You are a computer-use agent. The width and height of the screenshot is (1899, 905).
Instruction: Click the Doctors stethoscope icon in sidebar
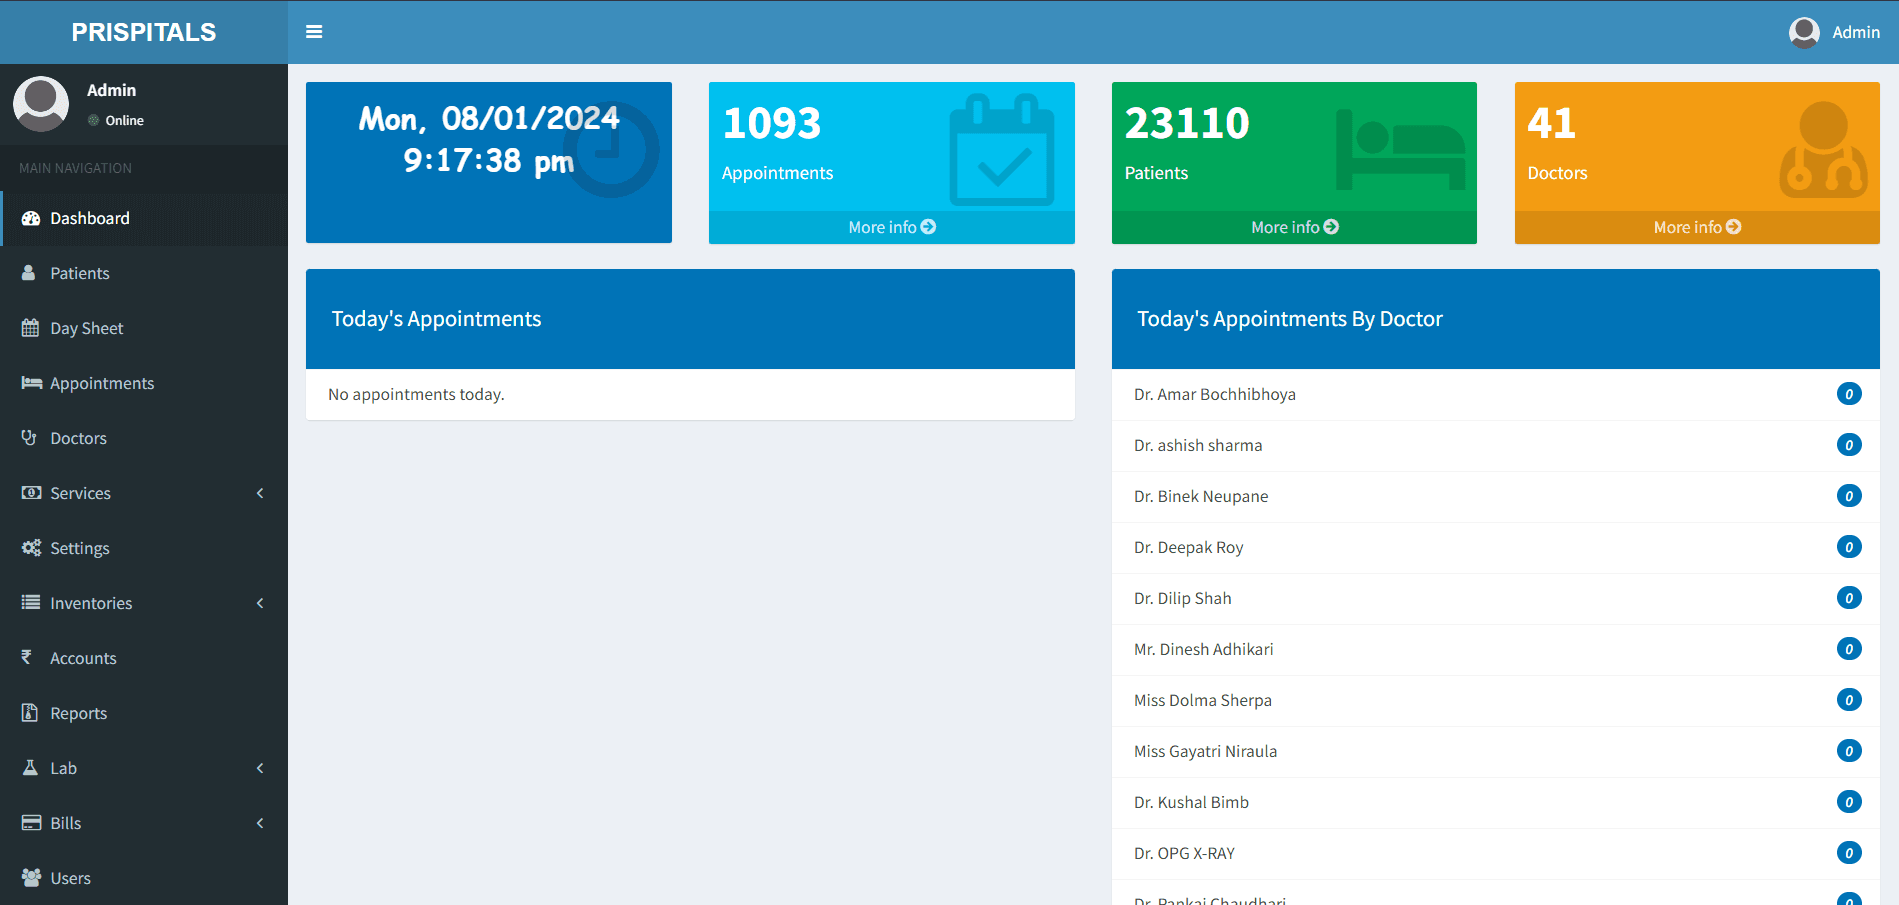tap(30, 438)
